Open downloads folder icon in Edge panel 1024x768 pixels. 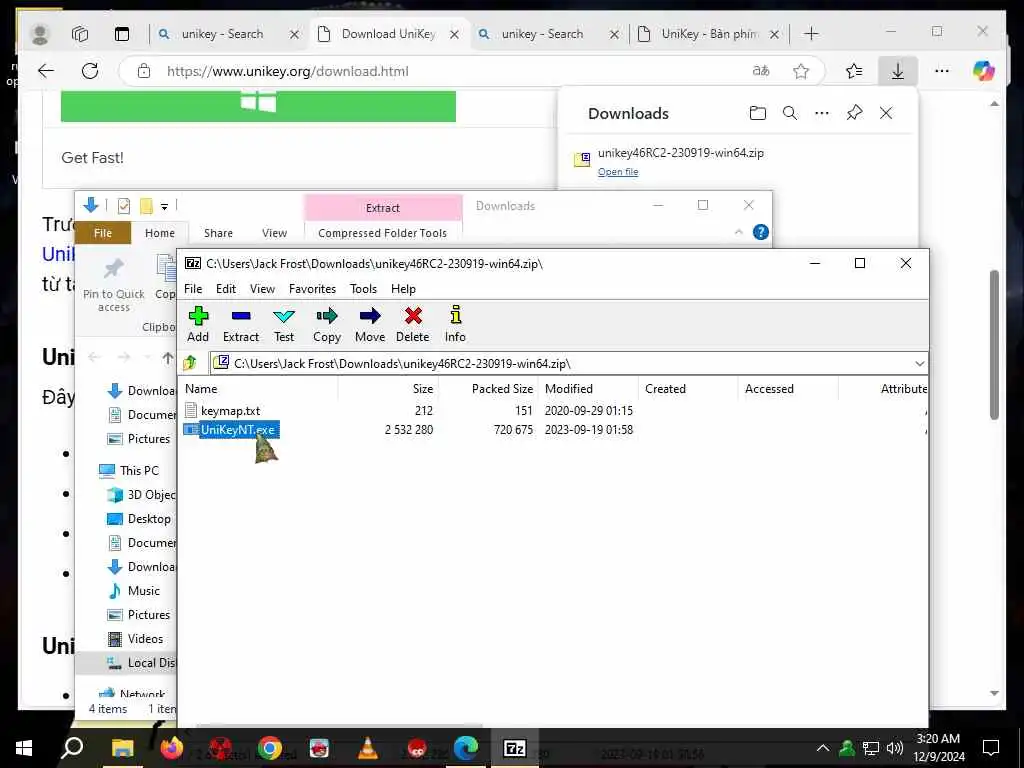(758, 113)
